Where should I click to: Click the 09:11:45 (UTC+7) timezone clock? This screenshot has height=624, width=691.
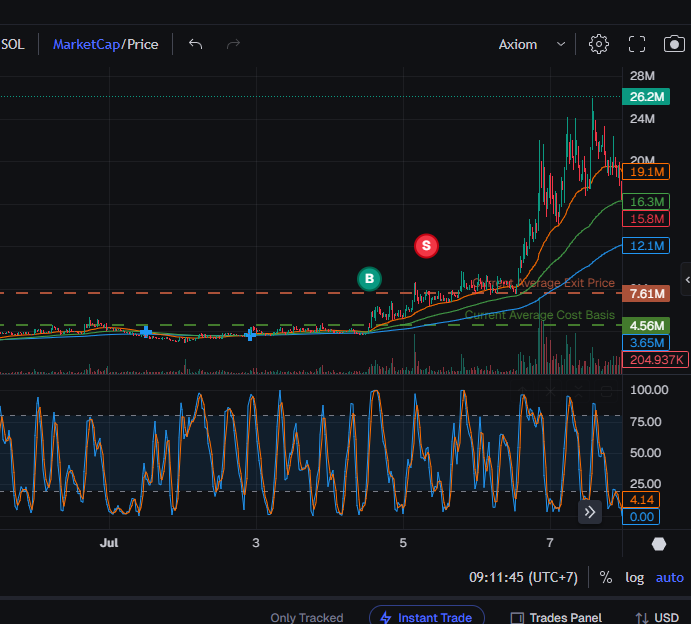(x=523, y=577)
